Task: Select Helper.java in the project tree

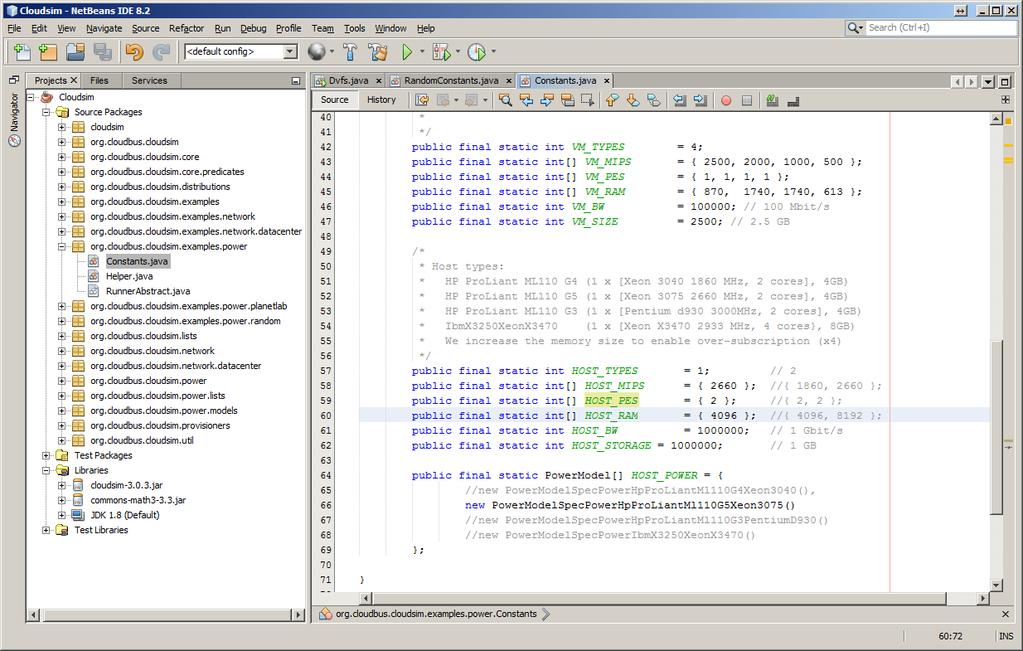Action: tap(129, 277)
